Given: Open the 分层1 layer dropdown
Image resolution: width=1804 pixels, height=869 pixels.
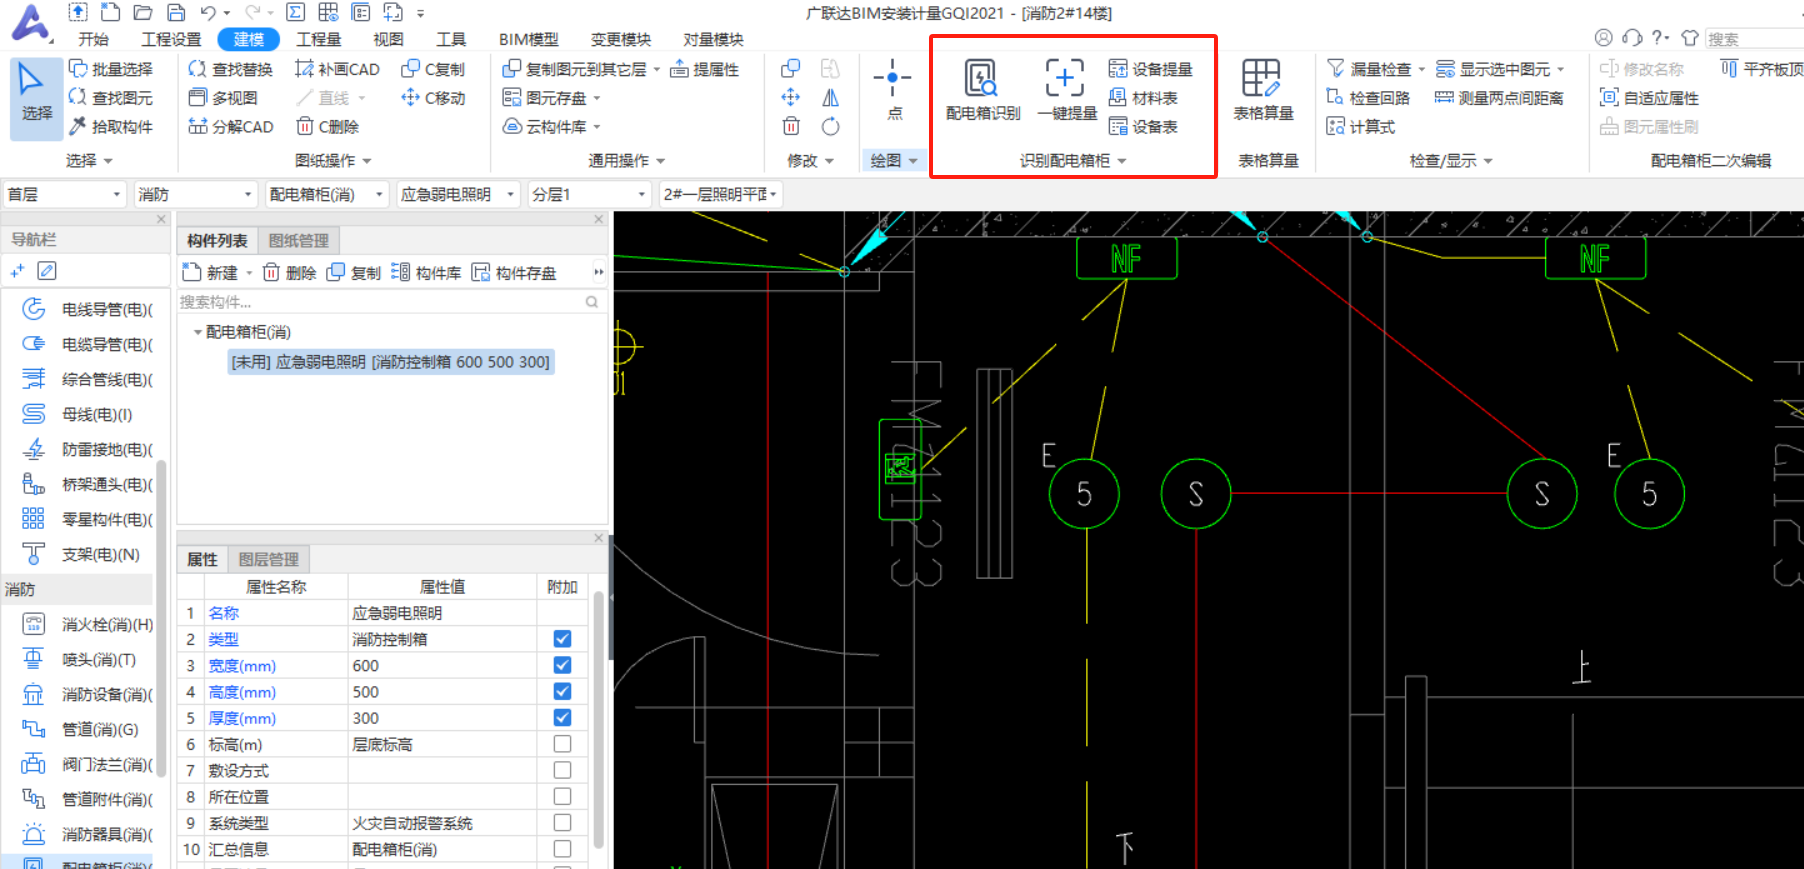Looking at the screenshot, I should [x=590, y=194].
